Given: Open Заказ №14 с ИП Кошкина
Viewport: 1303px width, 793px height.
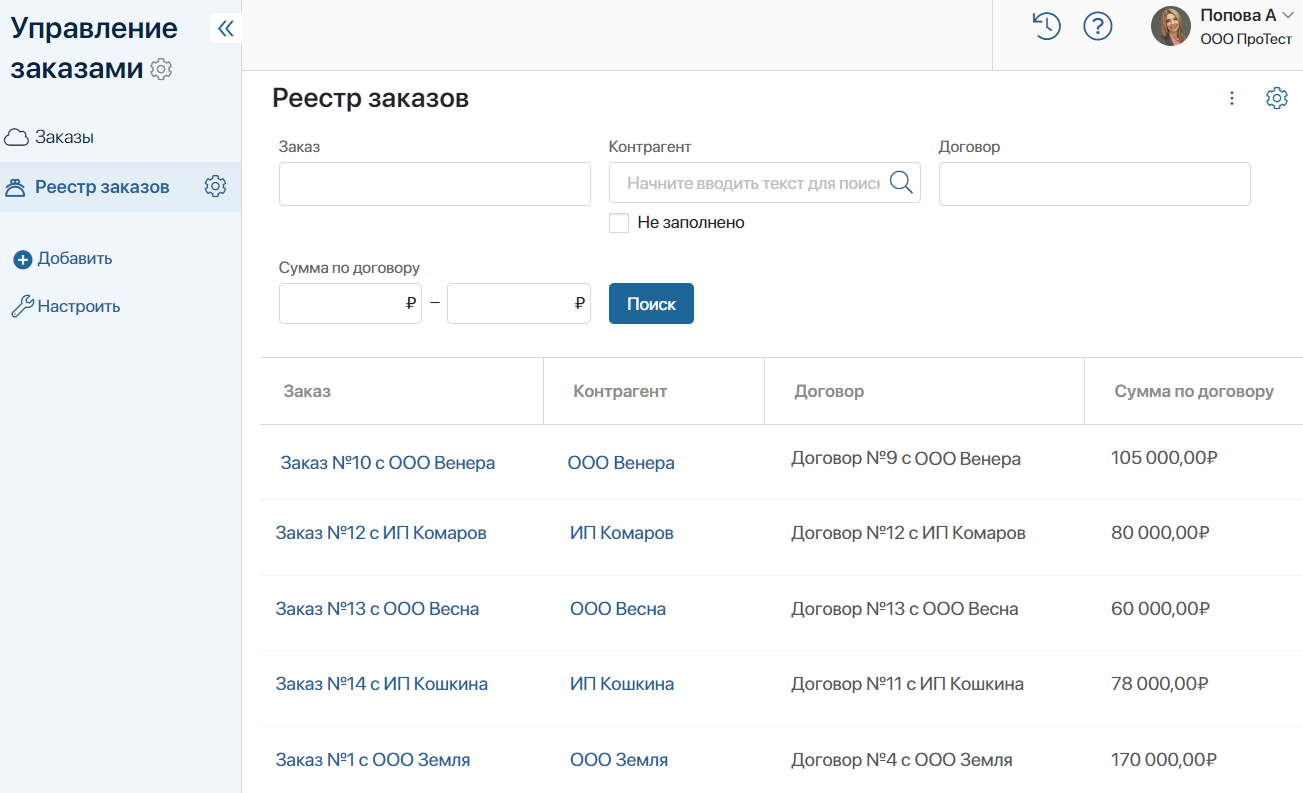Looking at the screenshot, I should click(382, 684).
